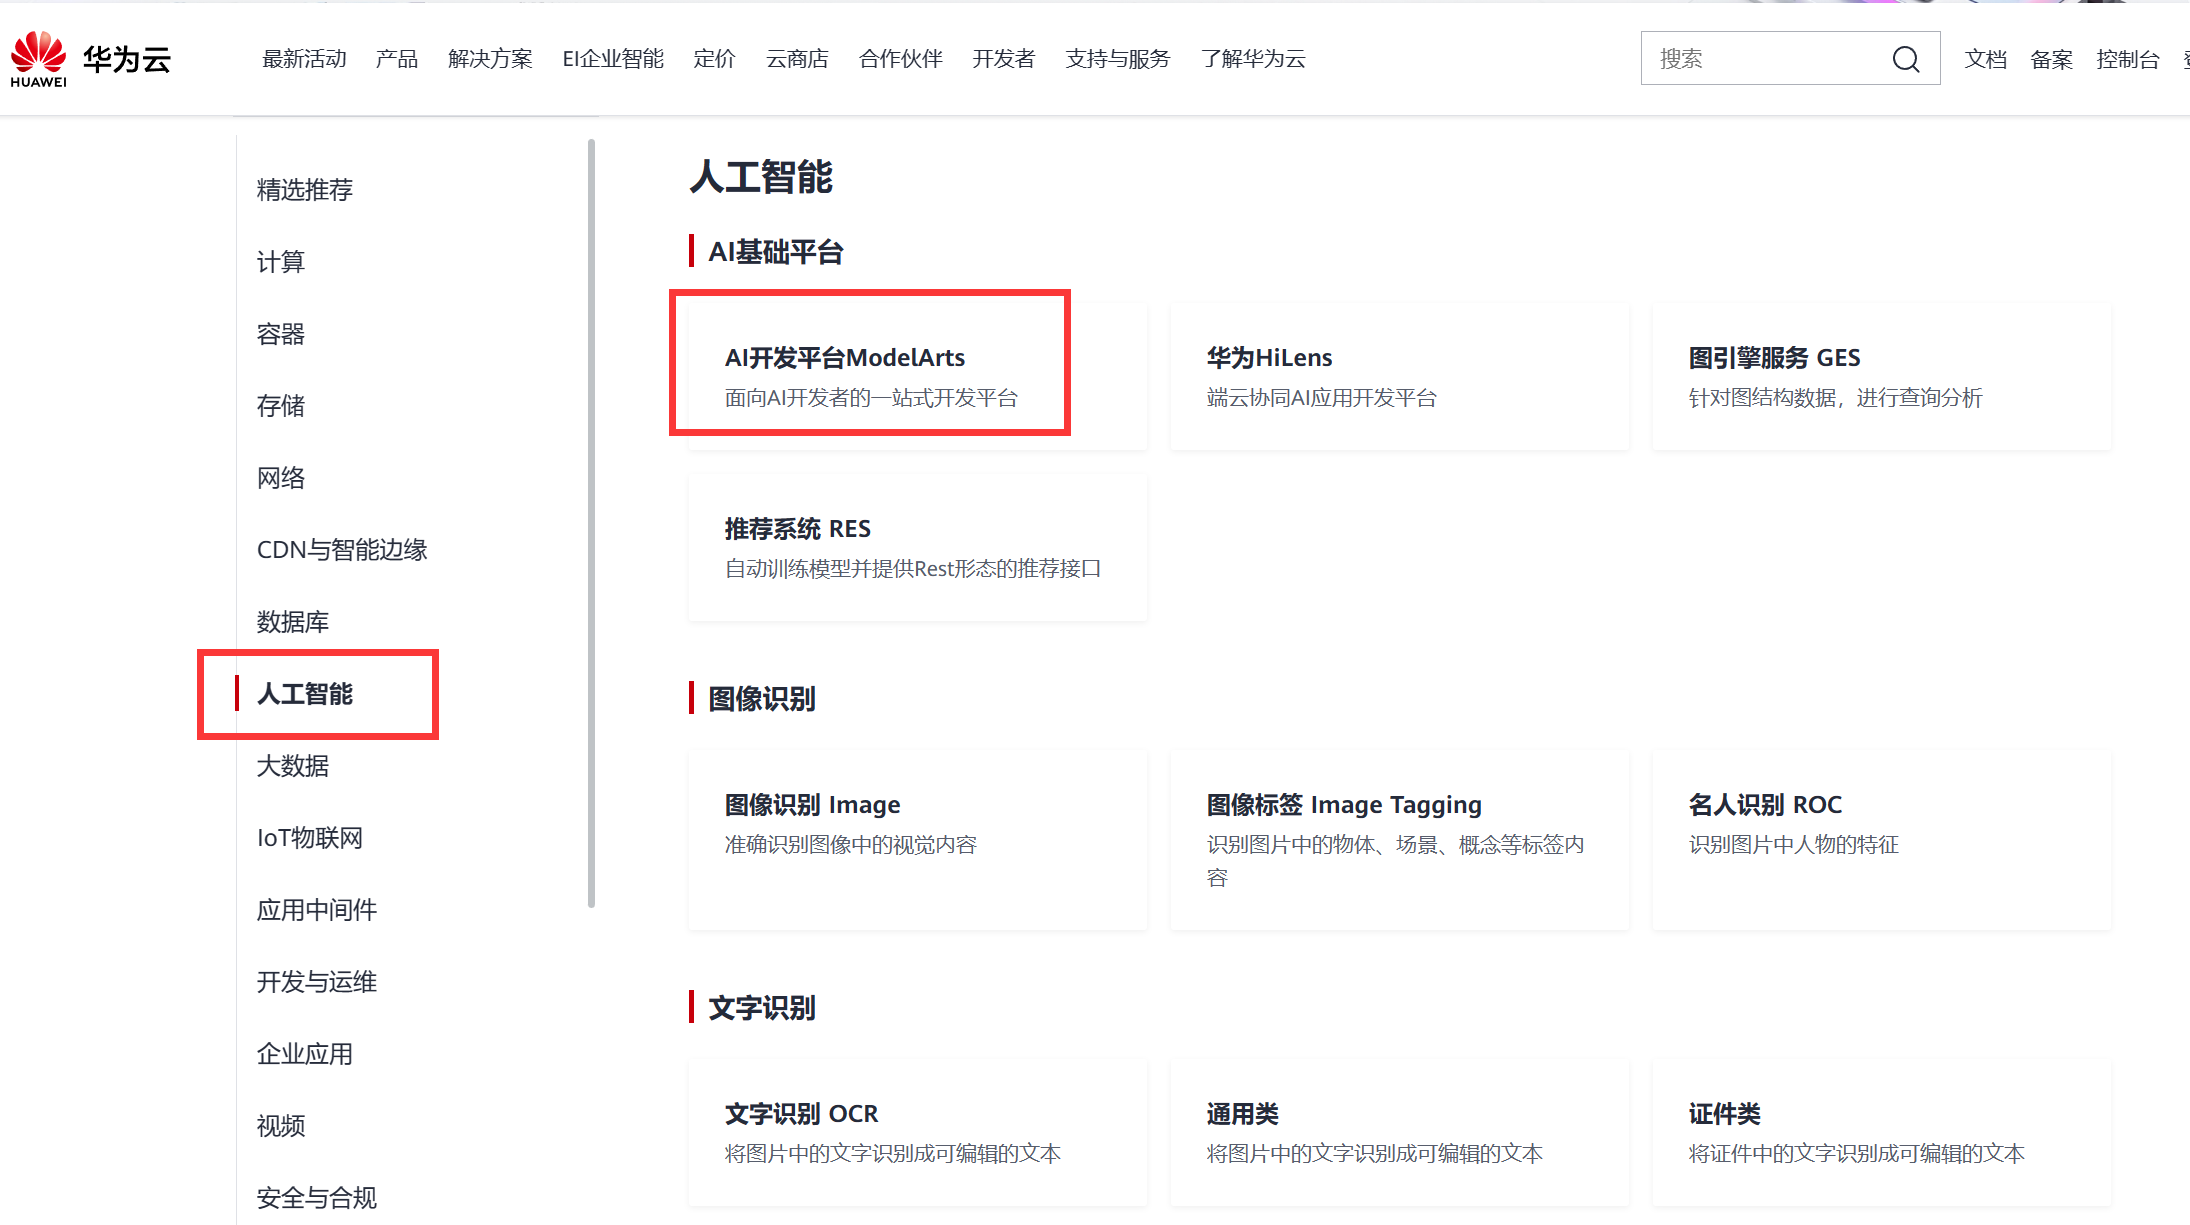This screenshot has height=1225, width=2190.
Task: Select CDN与智能边缘 in the sidebar
Action: pos(342,550)
